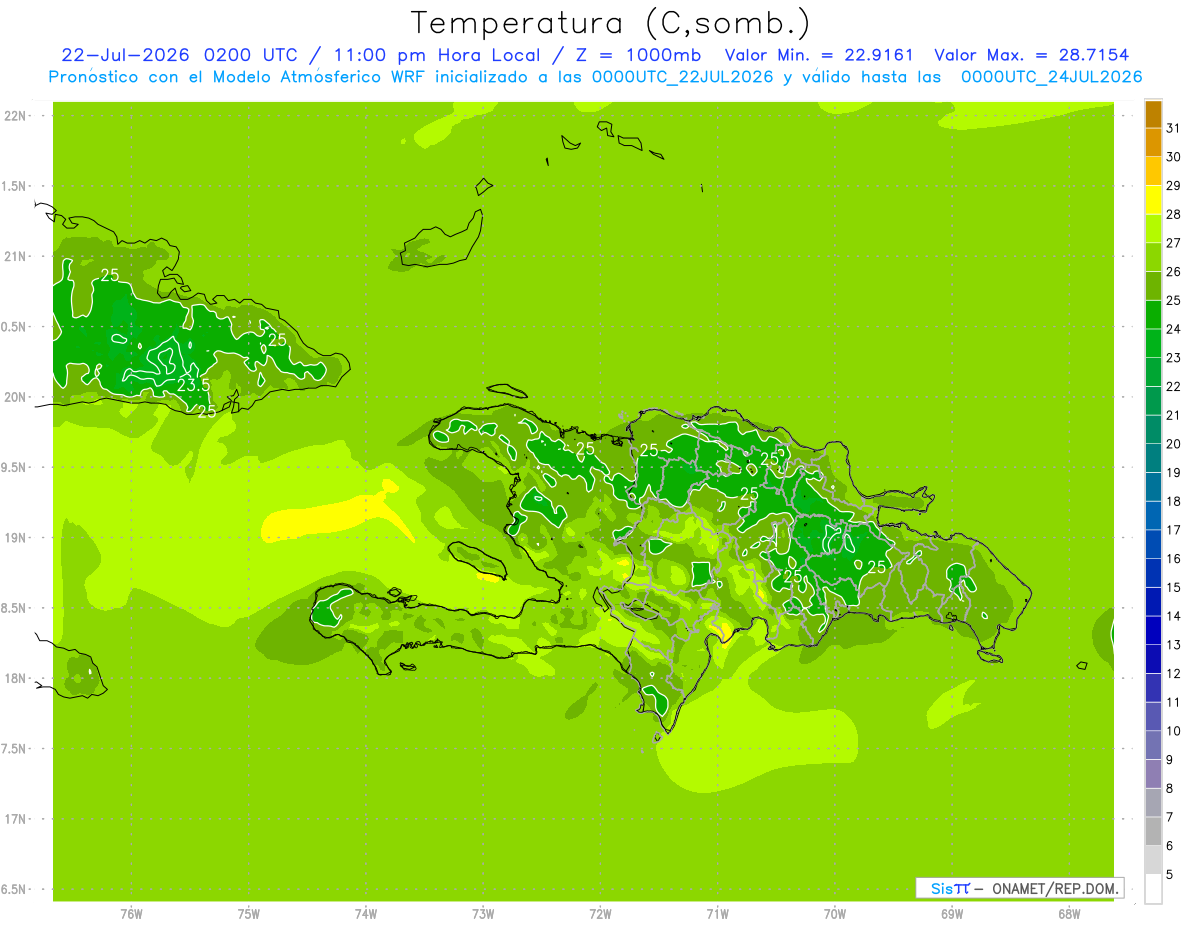The image size is (1200, 927).
Task: Pick the gray legend swatch between 6 and 7
Action: (x=1153, y=831)
